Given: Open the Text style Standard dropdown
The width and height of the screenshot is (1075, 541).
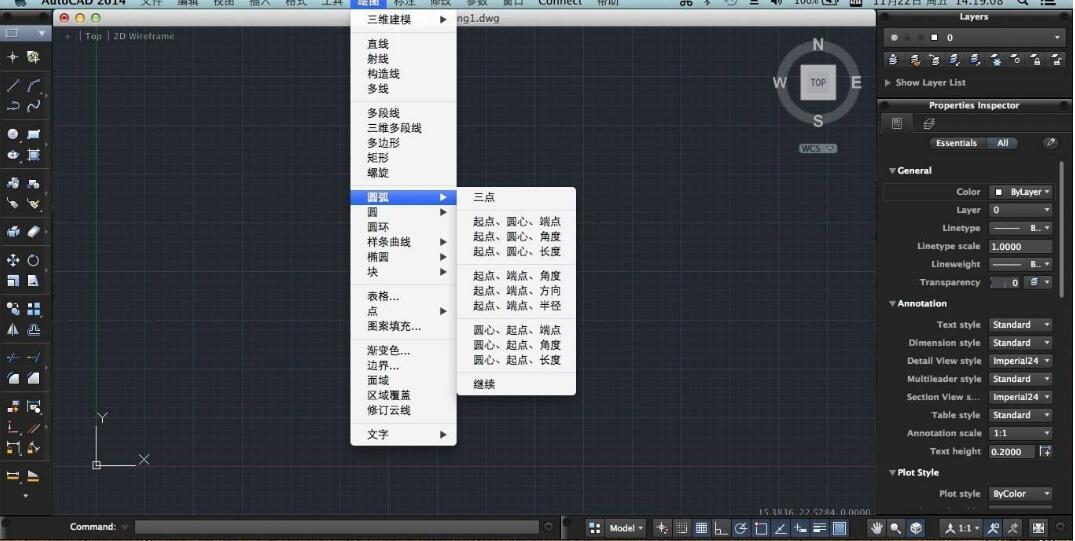Looking at the screenshot, I should point(1021,325).
